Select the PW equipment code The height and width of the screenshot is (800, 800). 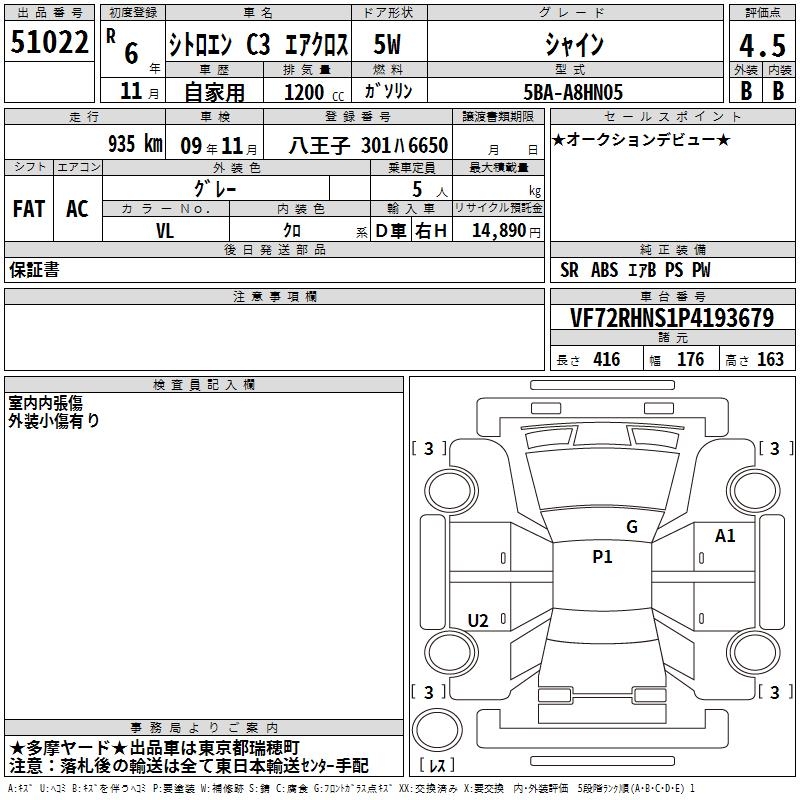[x=701, y=270]
